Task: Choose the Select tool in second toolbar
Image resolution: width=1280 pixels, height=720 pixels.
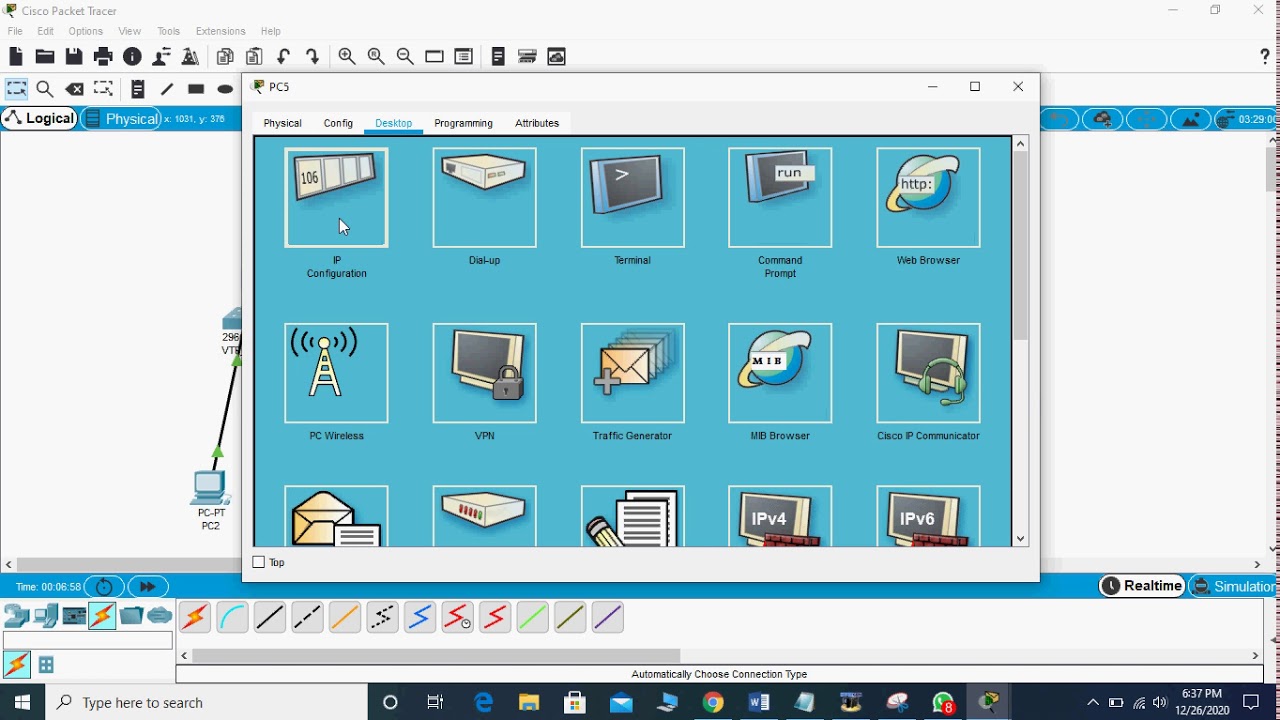Action: 16,89
